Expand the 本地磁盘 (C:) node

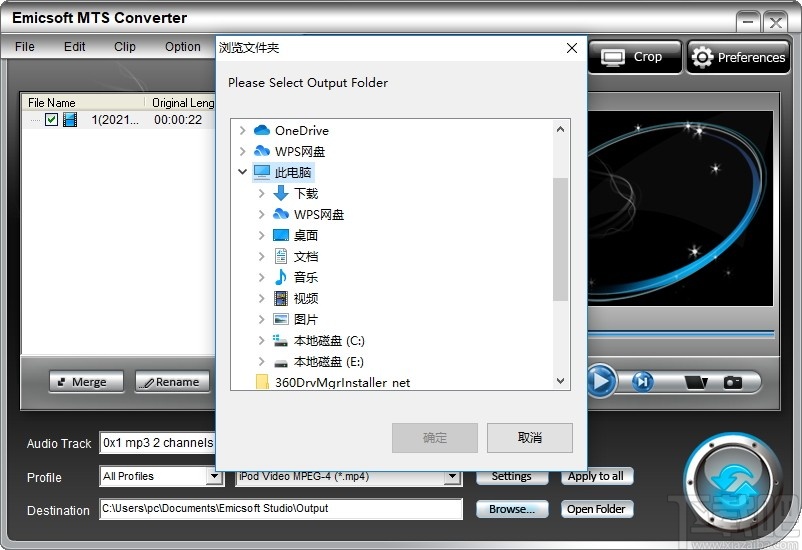261,340
